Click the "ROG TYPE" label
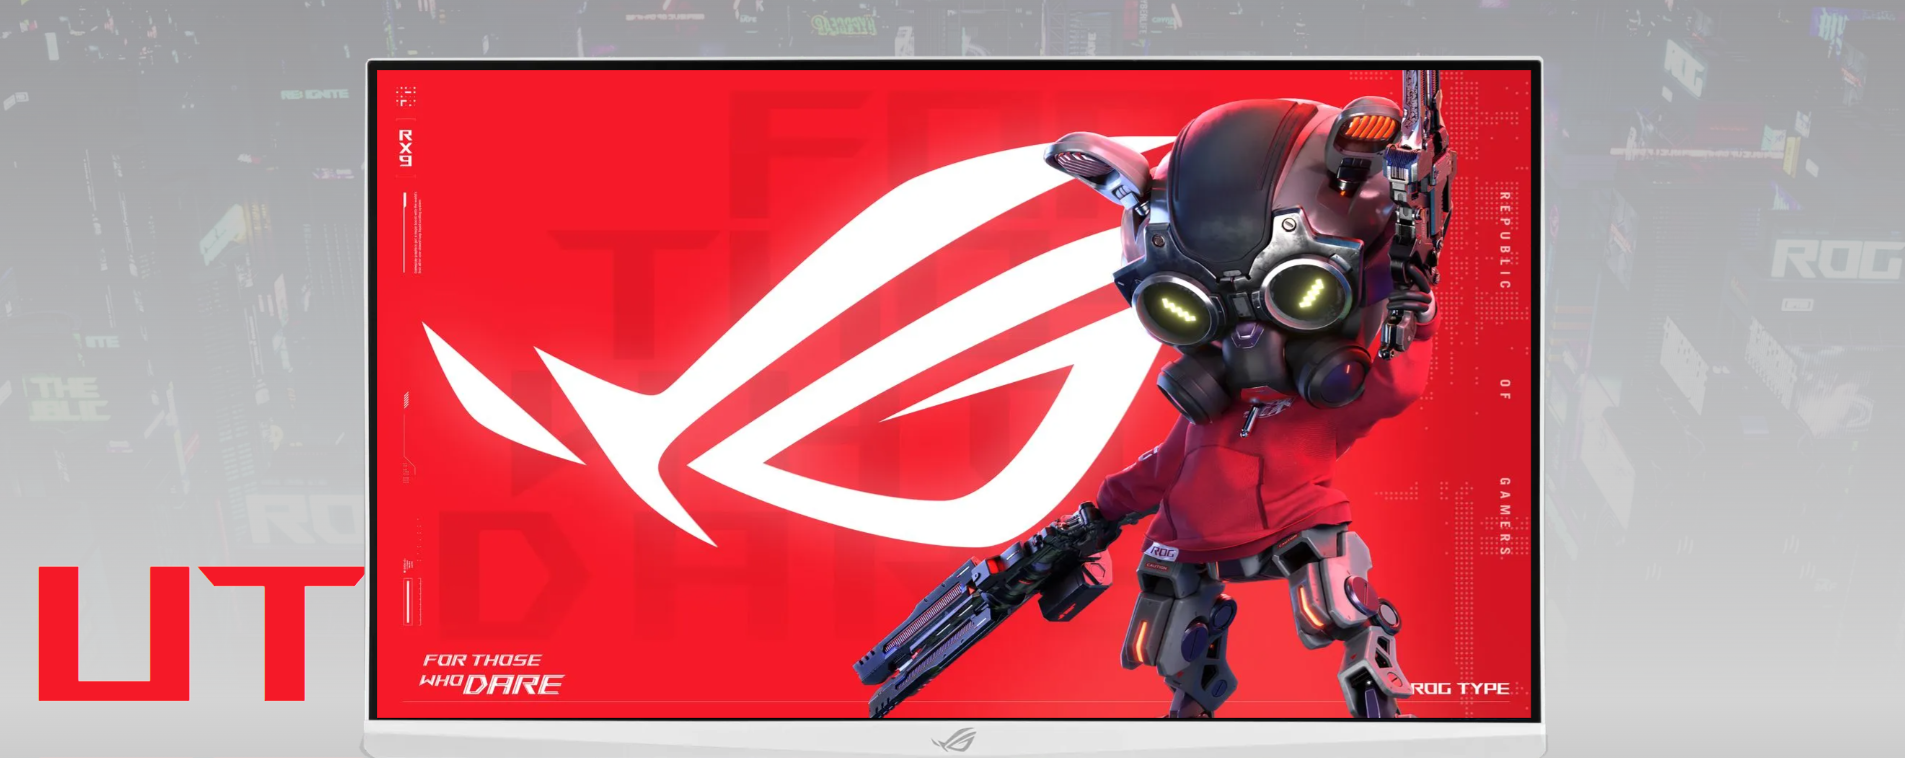 tap(1459, 688)
